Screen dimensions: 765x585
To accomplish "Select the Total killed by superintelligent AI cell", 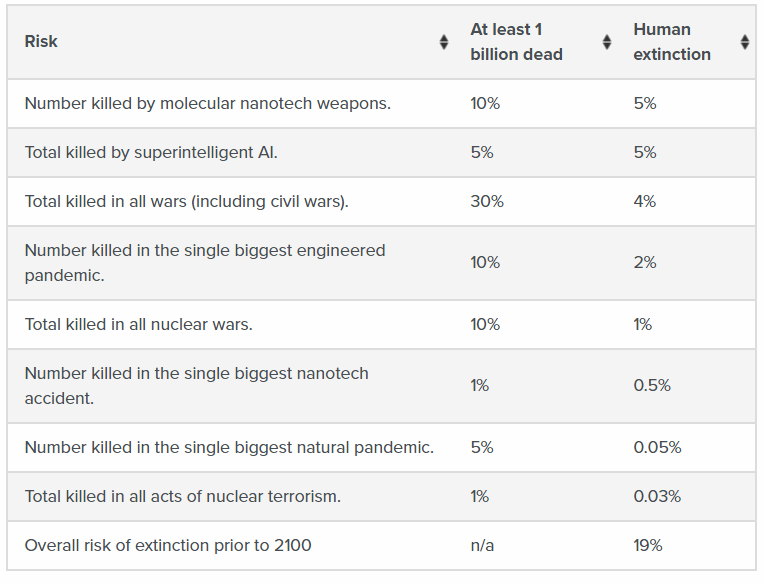I will (151, 152).
